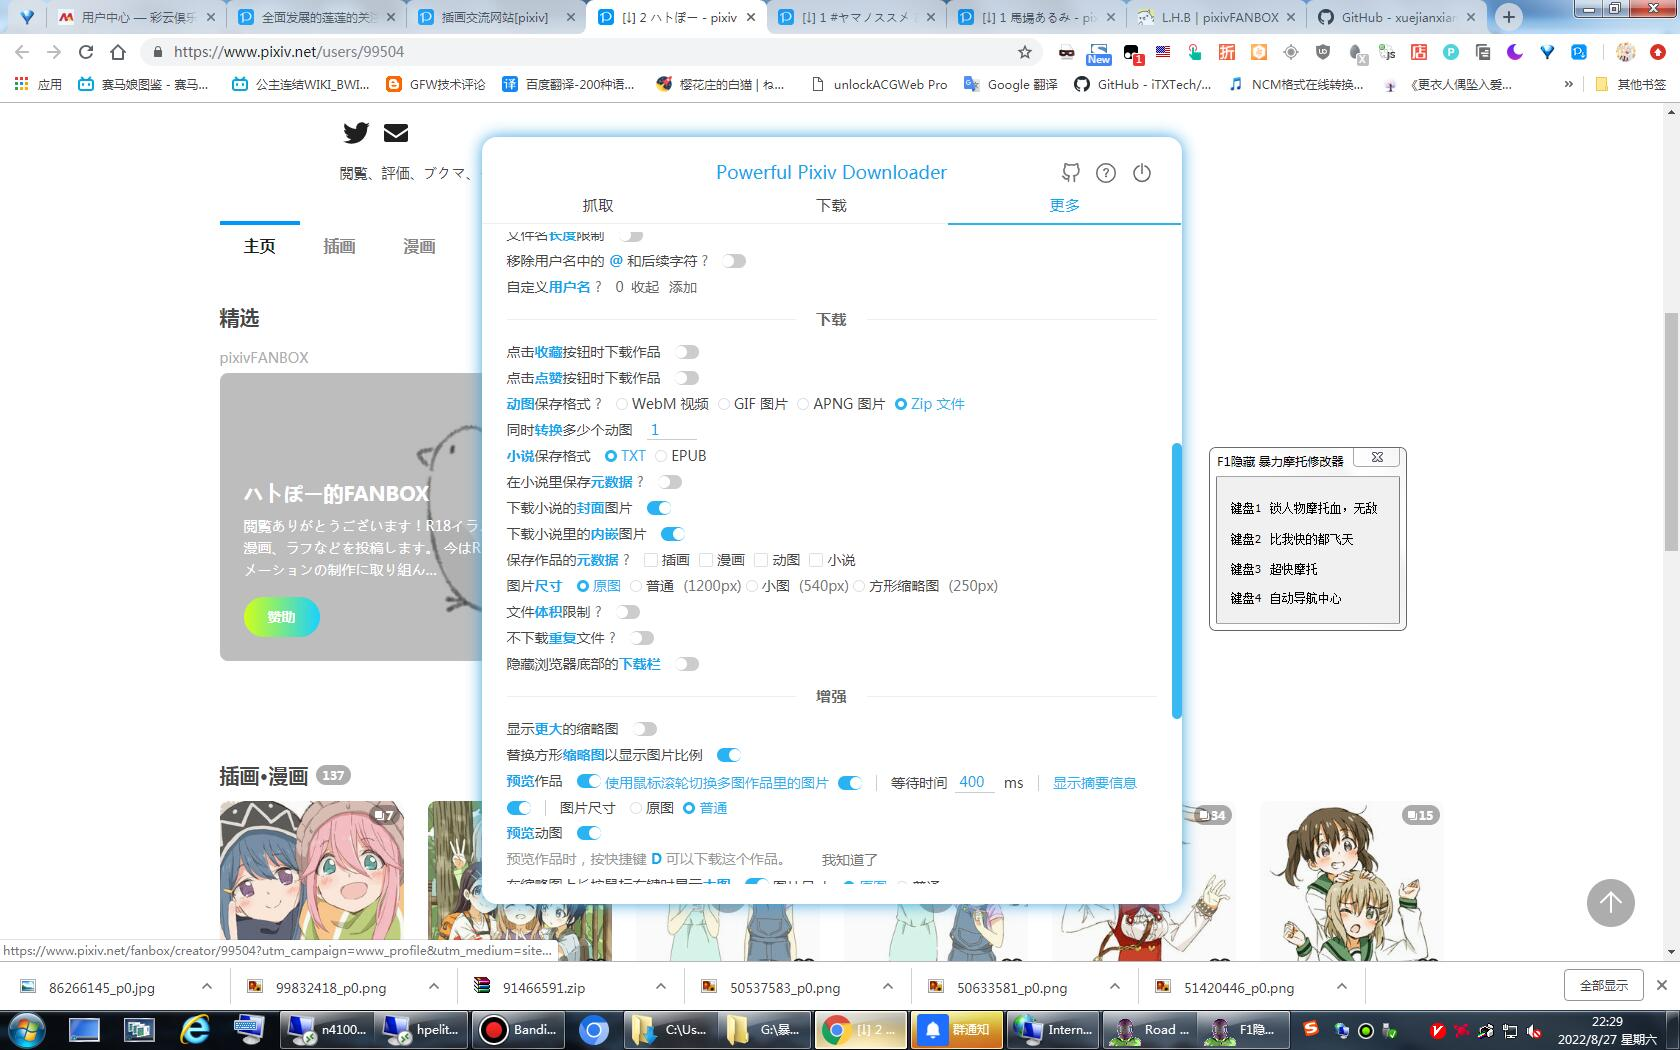Screen dimensions: 1680x1050
Task: Select the EPUB radio button for 小说保存格式
Action: click(x=661, y=455)
